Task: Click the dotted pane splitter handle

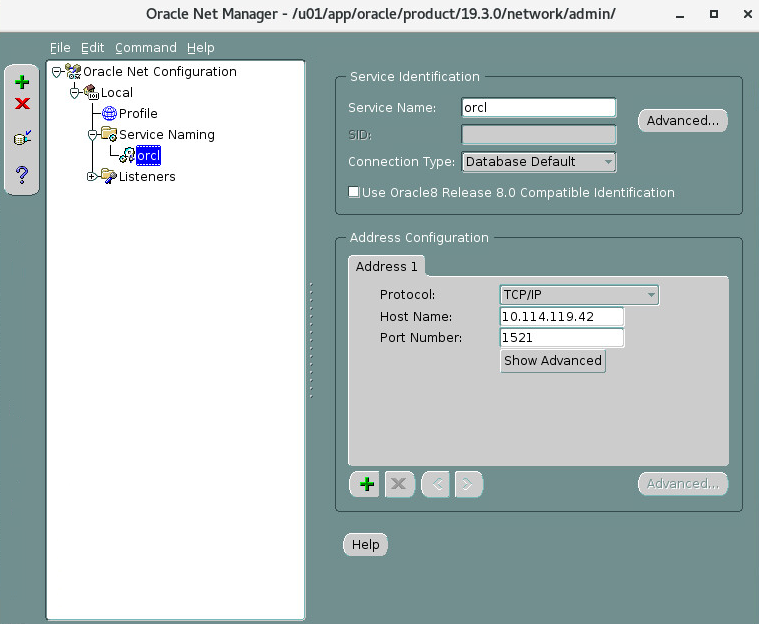Action: click(311, 340)
